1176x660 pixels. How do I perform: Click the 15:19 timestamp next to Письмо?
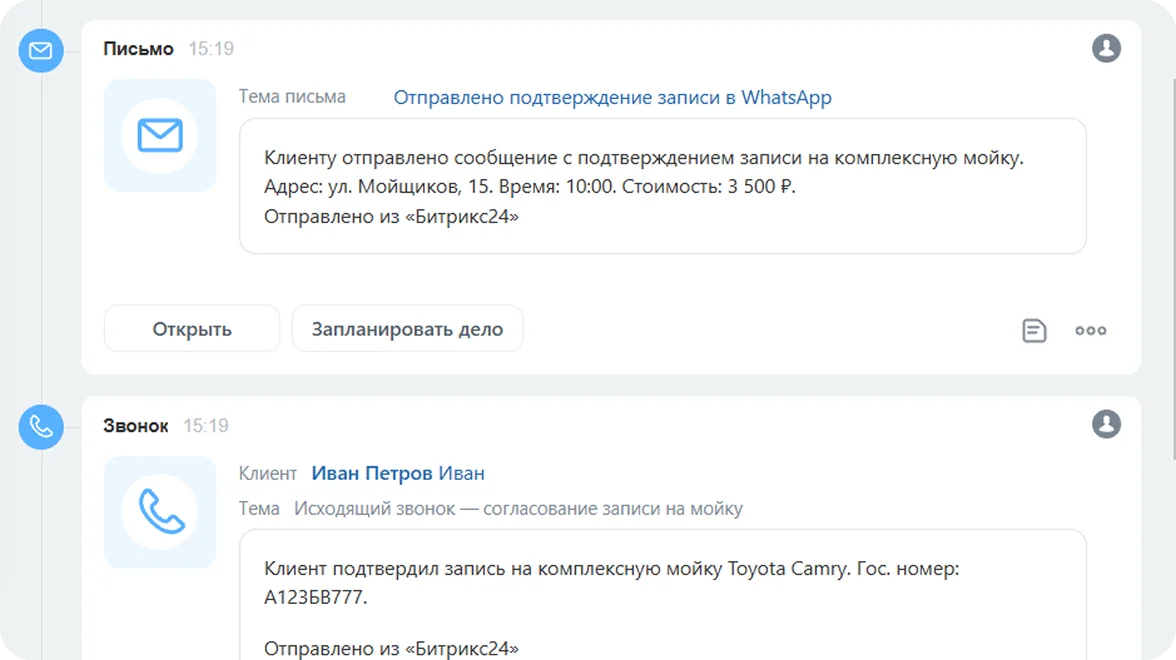(211, 49)
